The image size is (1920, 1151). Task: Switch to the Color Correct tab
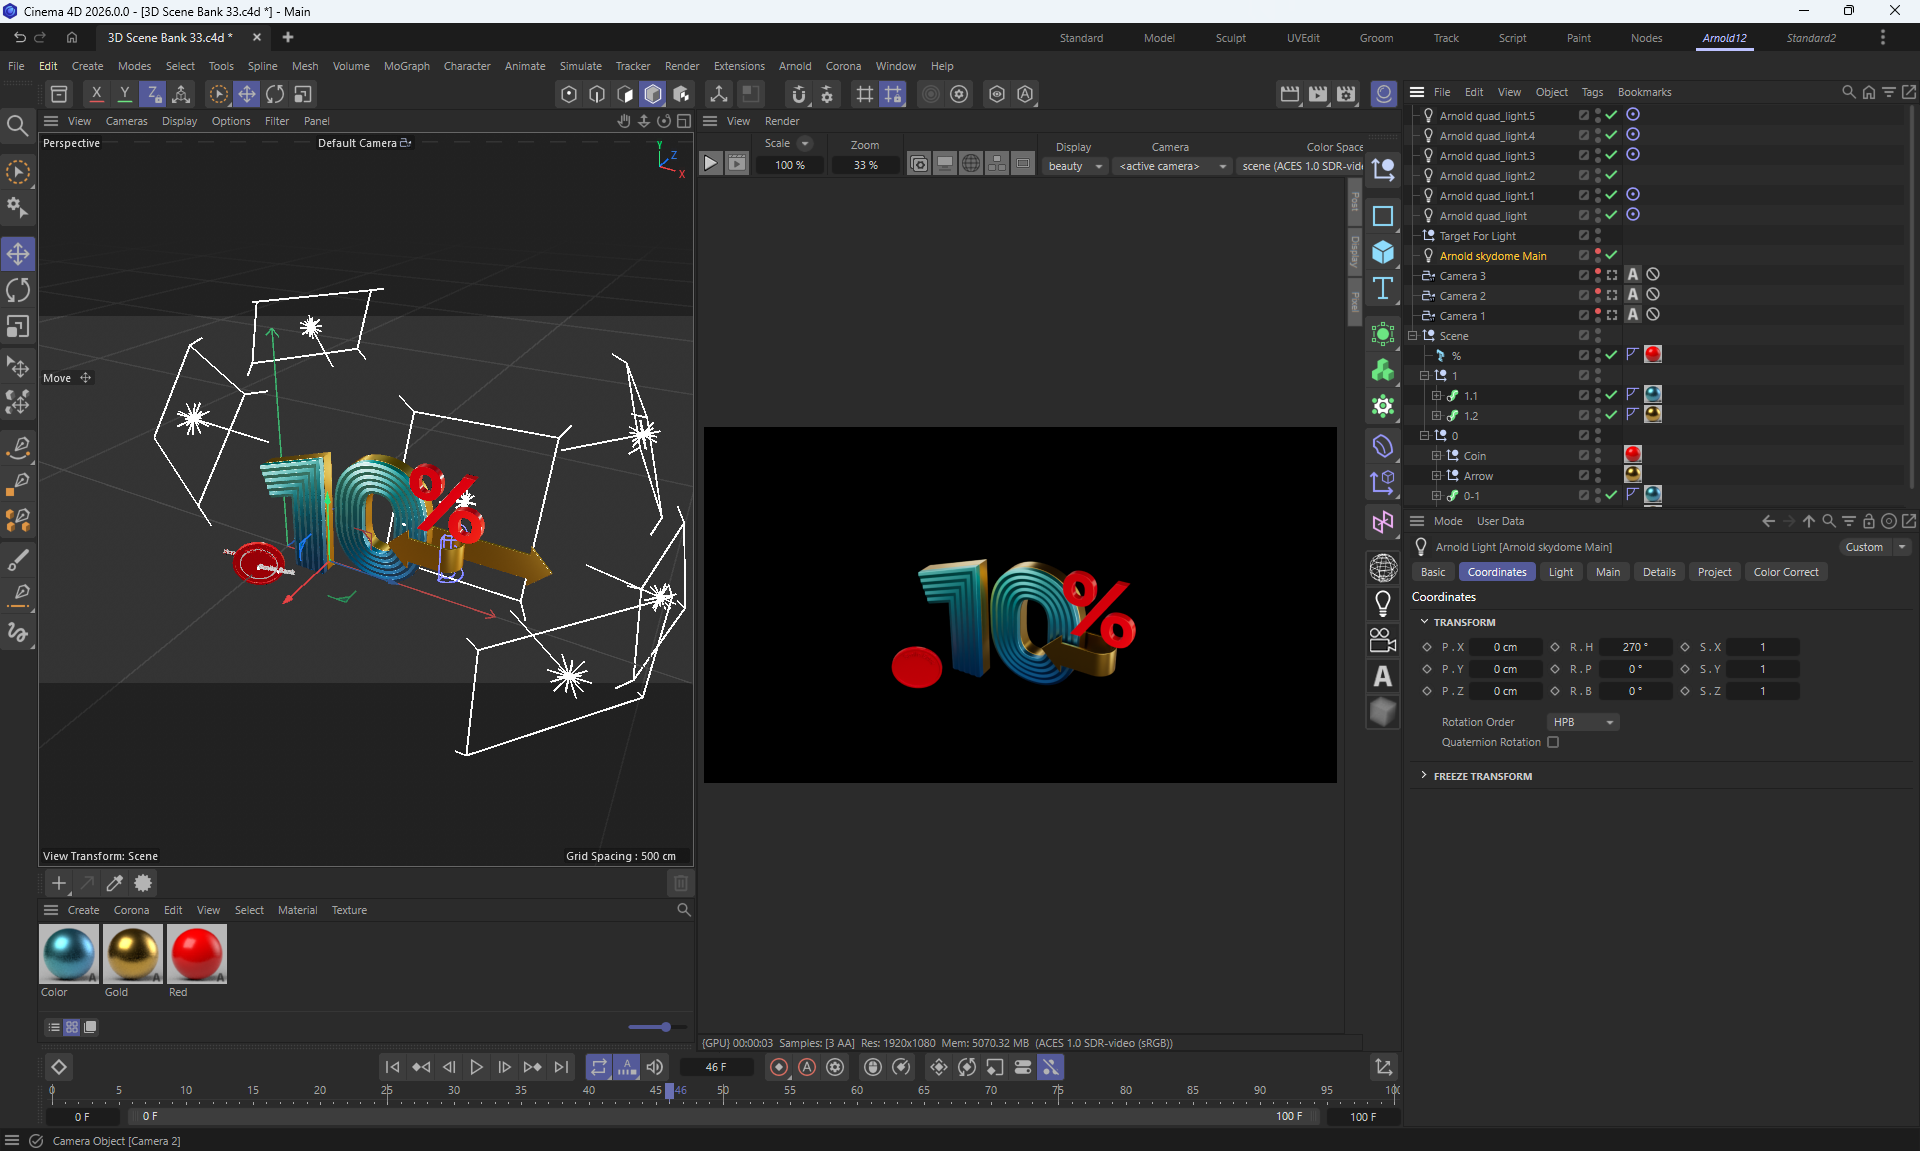pyautogui.click(x=1785, y=572)
